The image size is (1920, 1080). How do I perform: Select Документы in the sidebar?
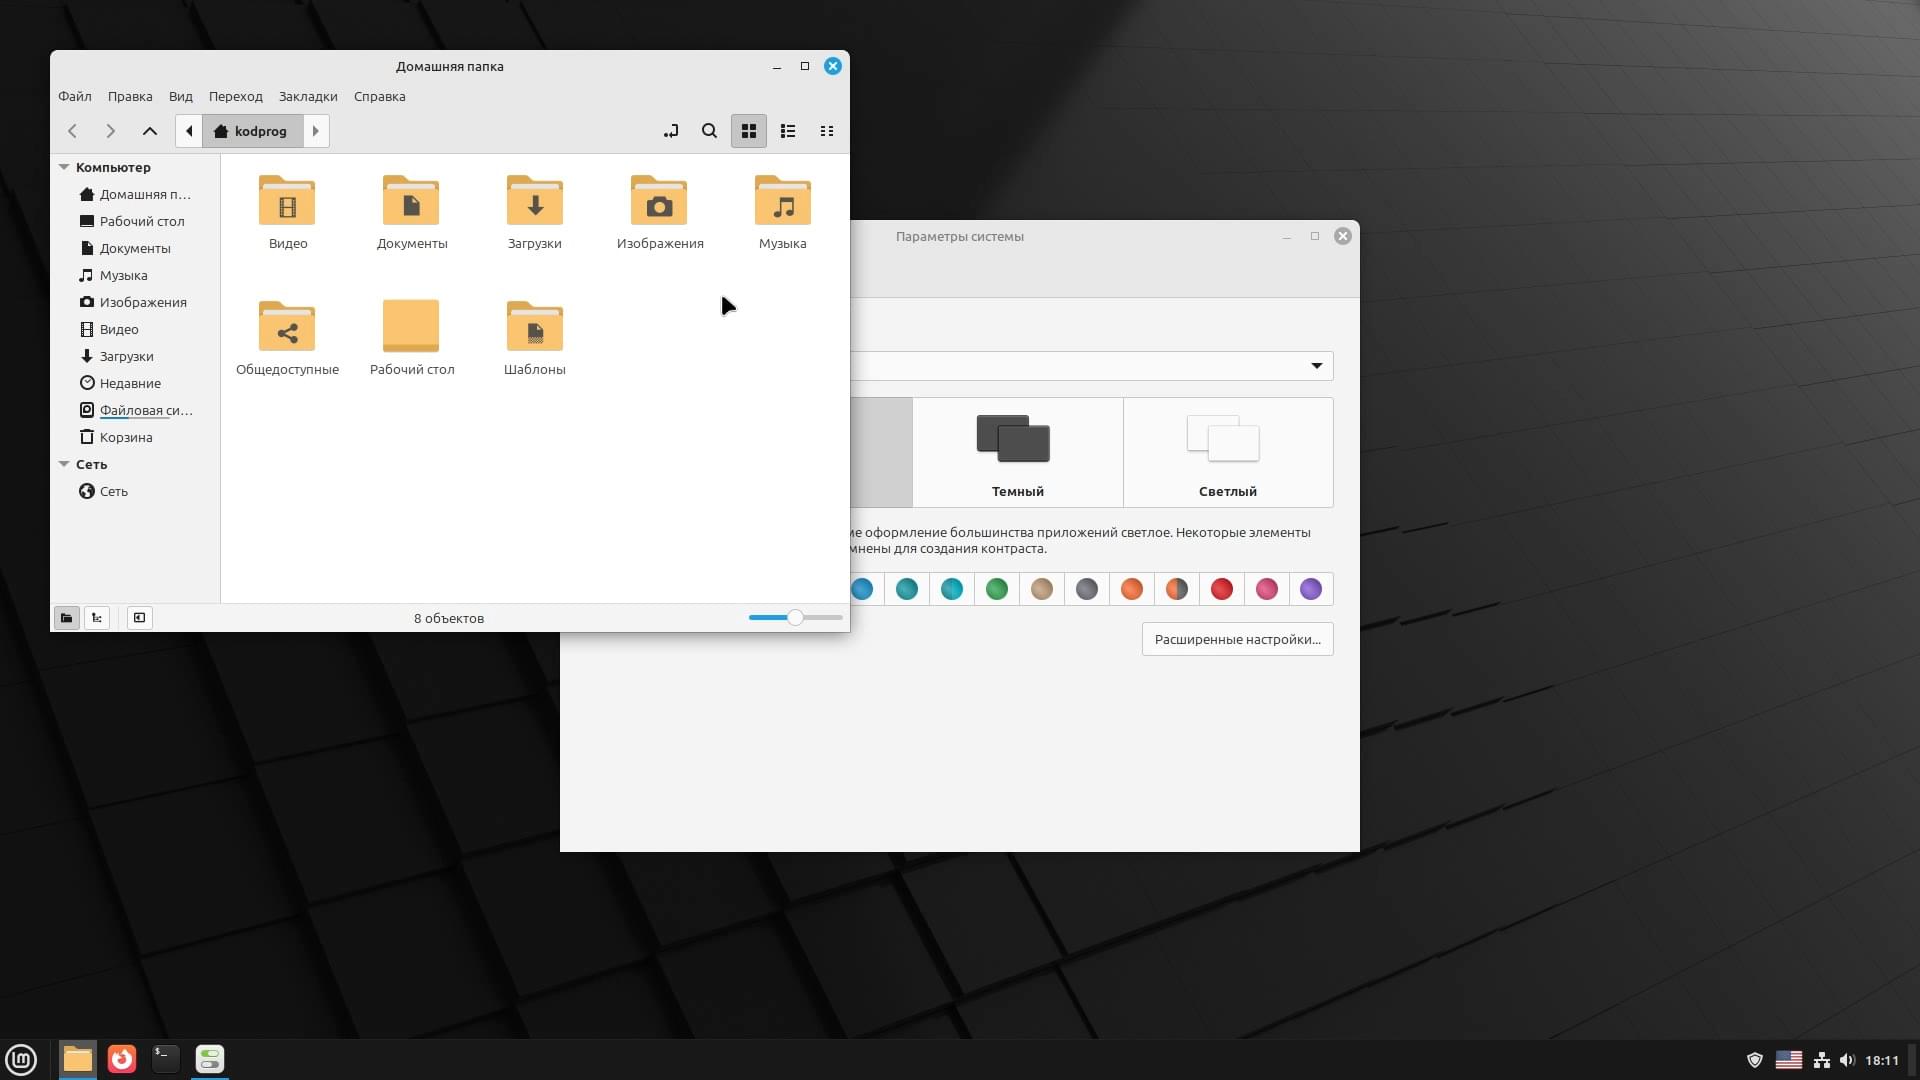[135, 248]
